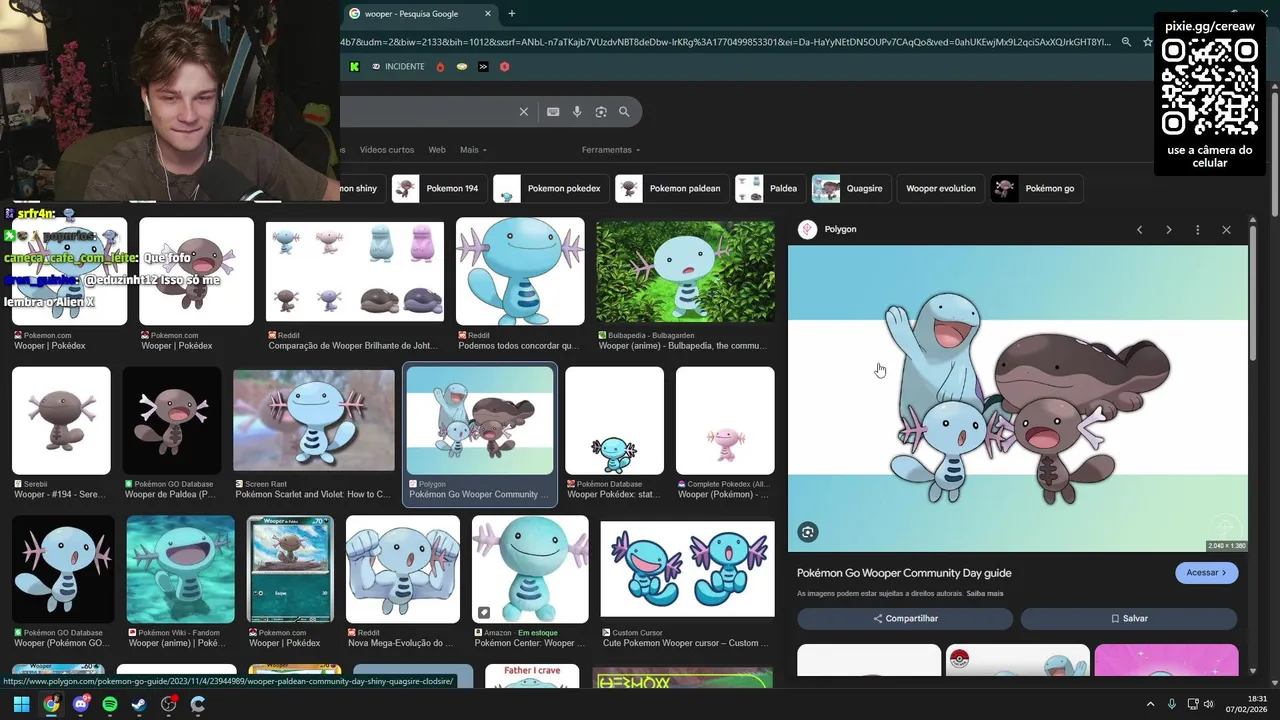Click the zoom icon in address bar
The image size is (1280, 720).
pos(1126,42)
